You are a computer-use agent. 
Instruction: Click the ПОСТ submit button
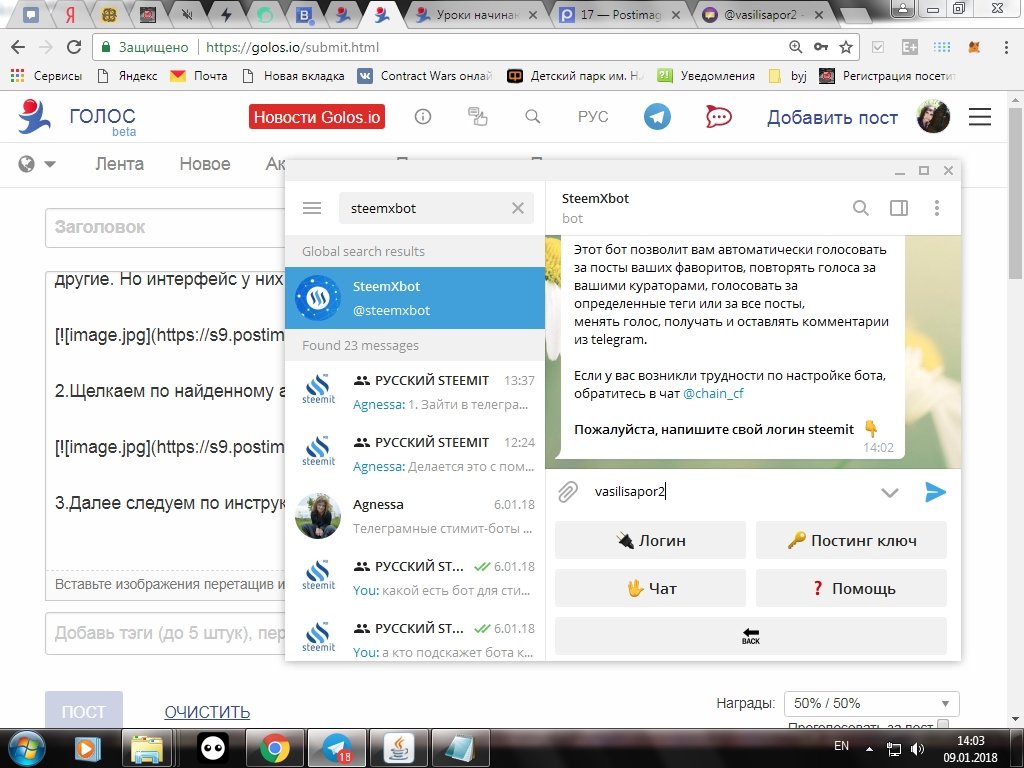[84, 711]
